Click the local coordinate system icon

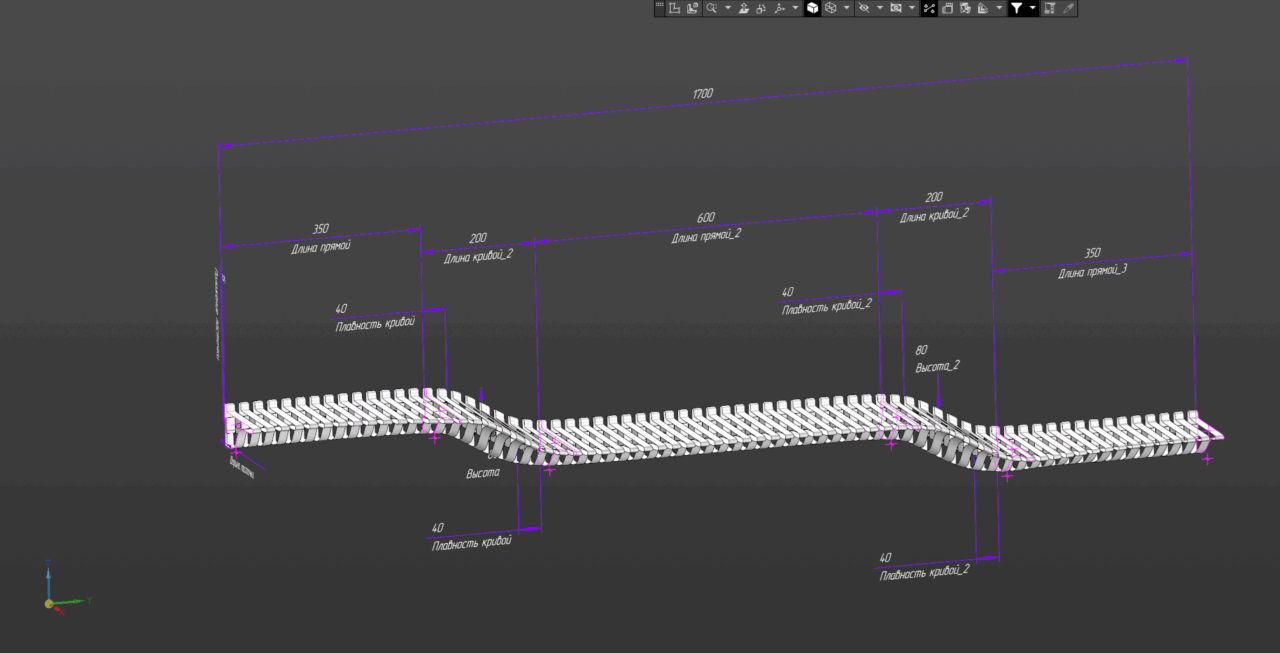tap(674, 8)
